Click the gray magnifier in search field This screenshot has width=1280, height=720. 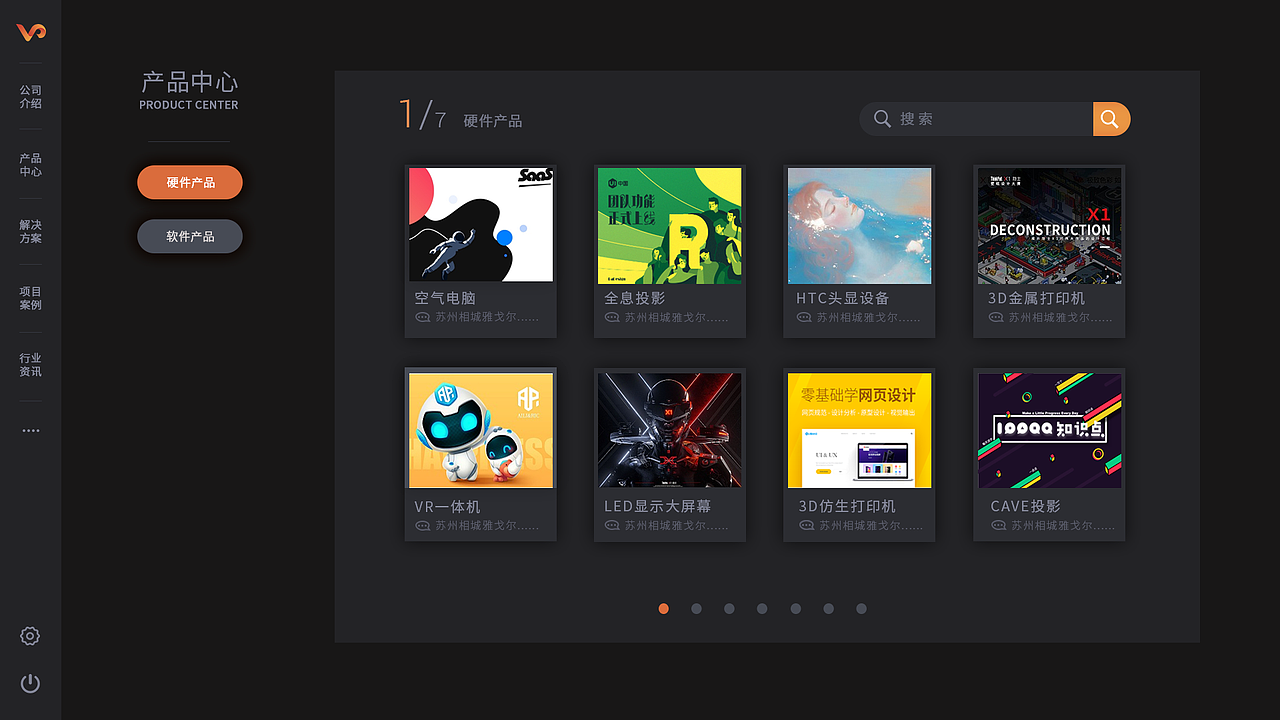(x=882, y=119)
